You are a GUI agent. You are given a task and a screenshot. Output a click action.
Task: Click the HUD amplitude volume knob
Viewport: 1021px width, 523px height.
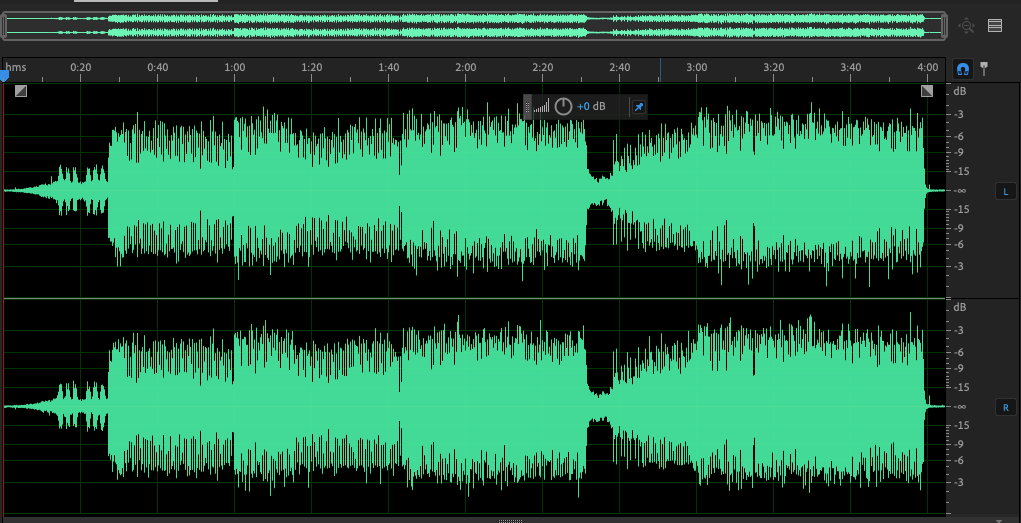tap(564, 107)
